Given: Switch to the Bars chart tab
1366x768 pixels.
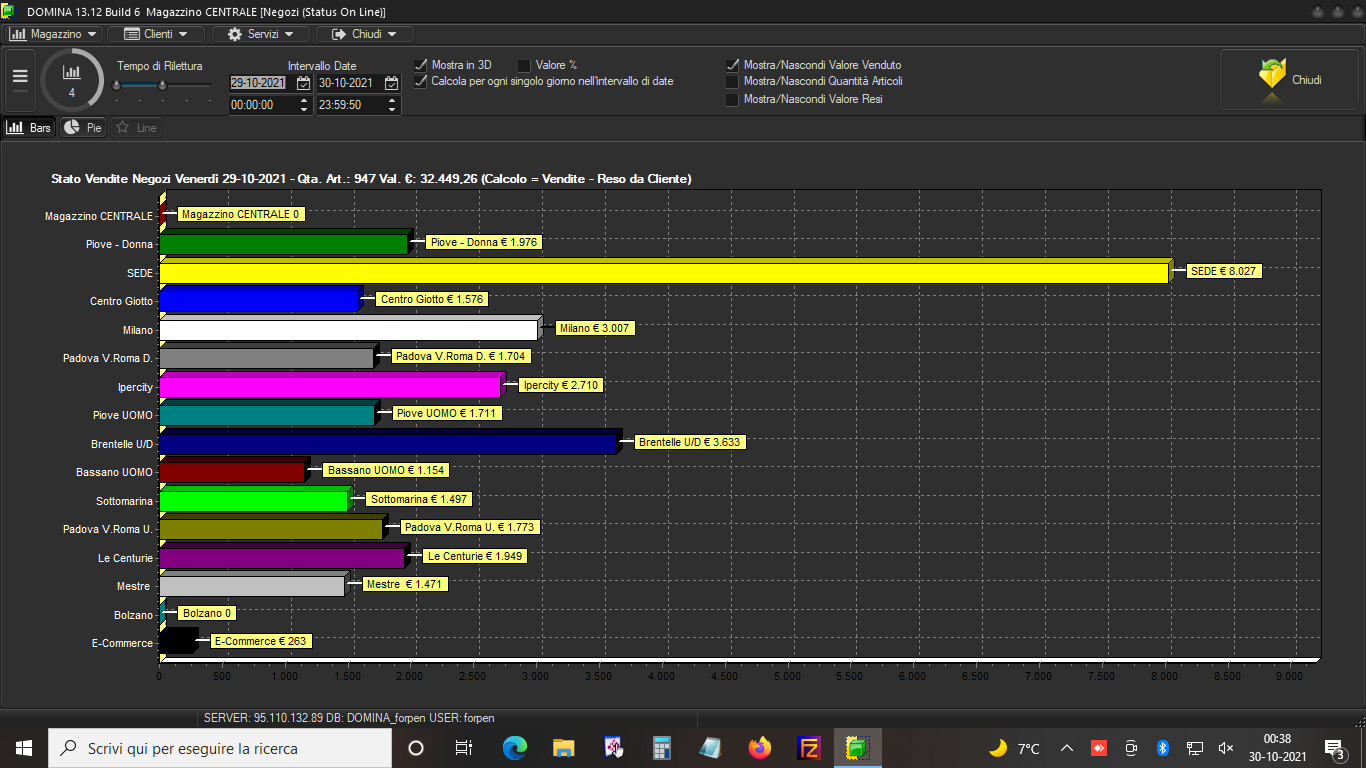Looking at the screenshot, I should pyautogui.click(x=29, y=128).
